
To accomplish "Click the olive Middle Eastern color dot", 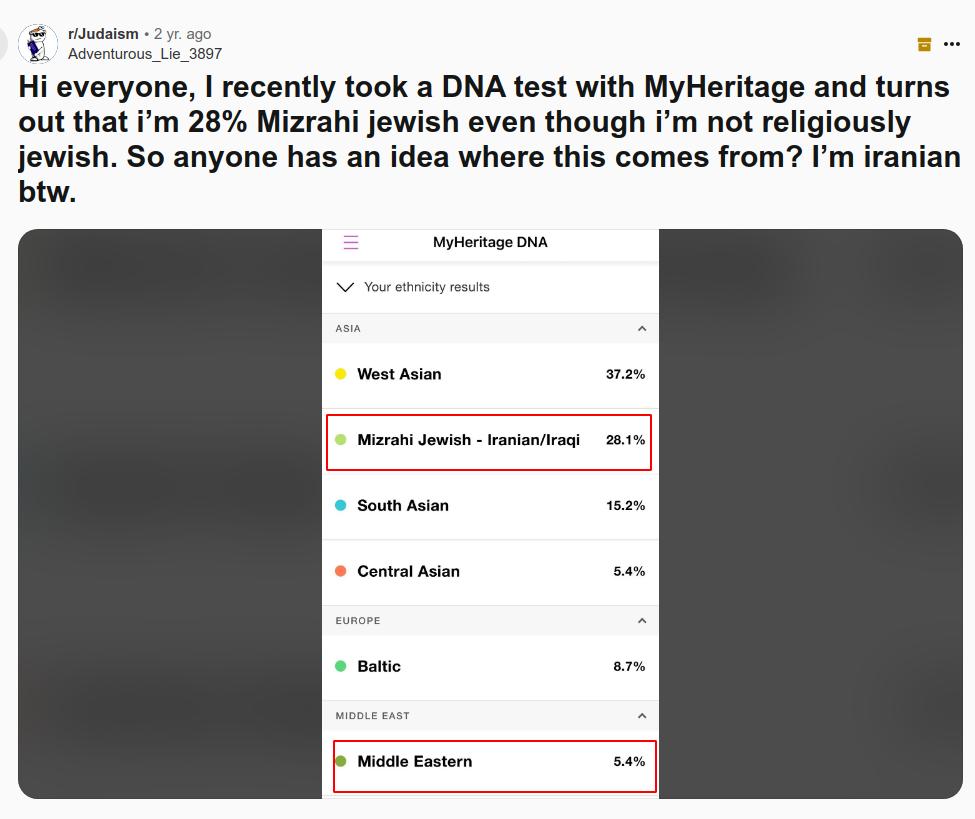I will tap(340, 762).
